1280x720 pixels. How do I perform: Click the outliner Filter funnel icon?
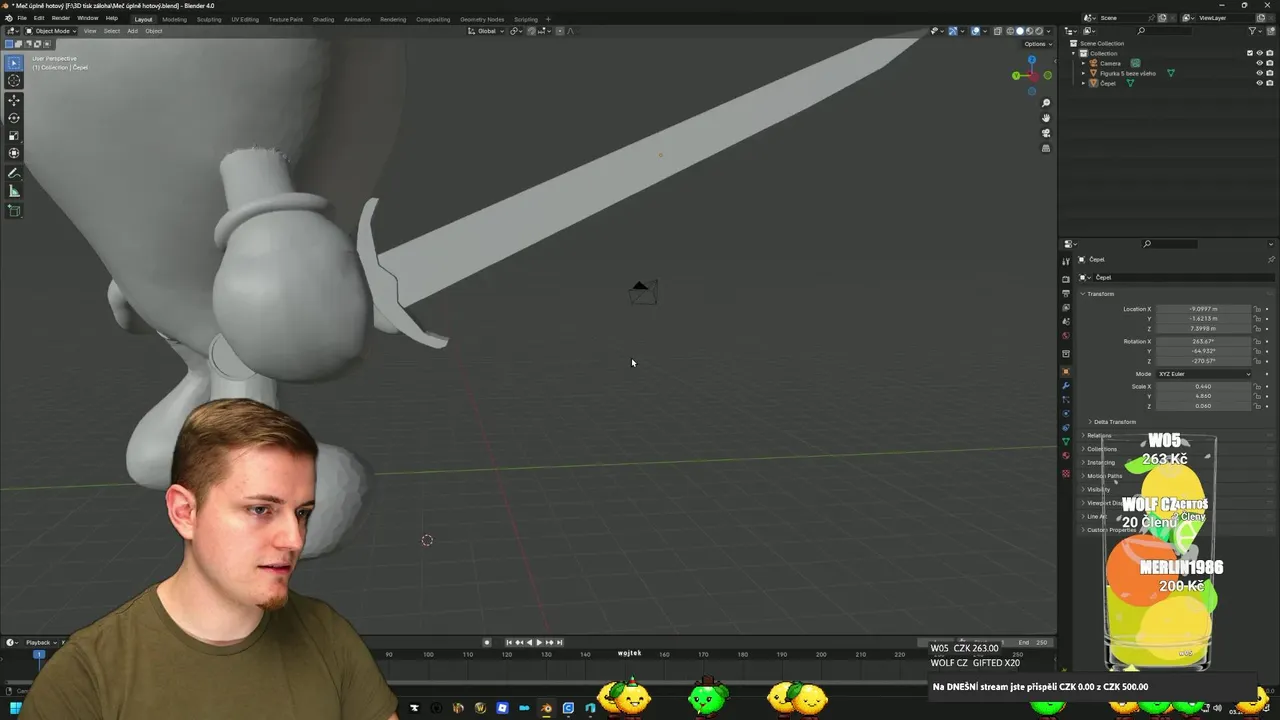pyautogui.click(x=1253, y=31)
